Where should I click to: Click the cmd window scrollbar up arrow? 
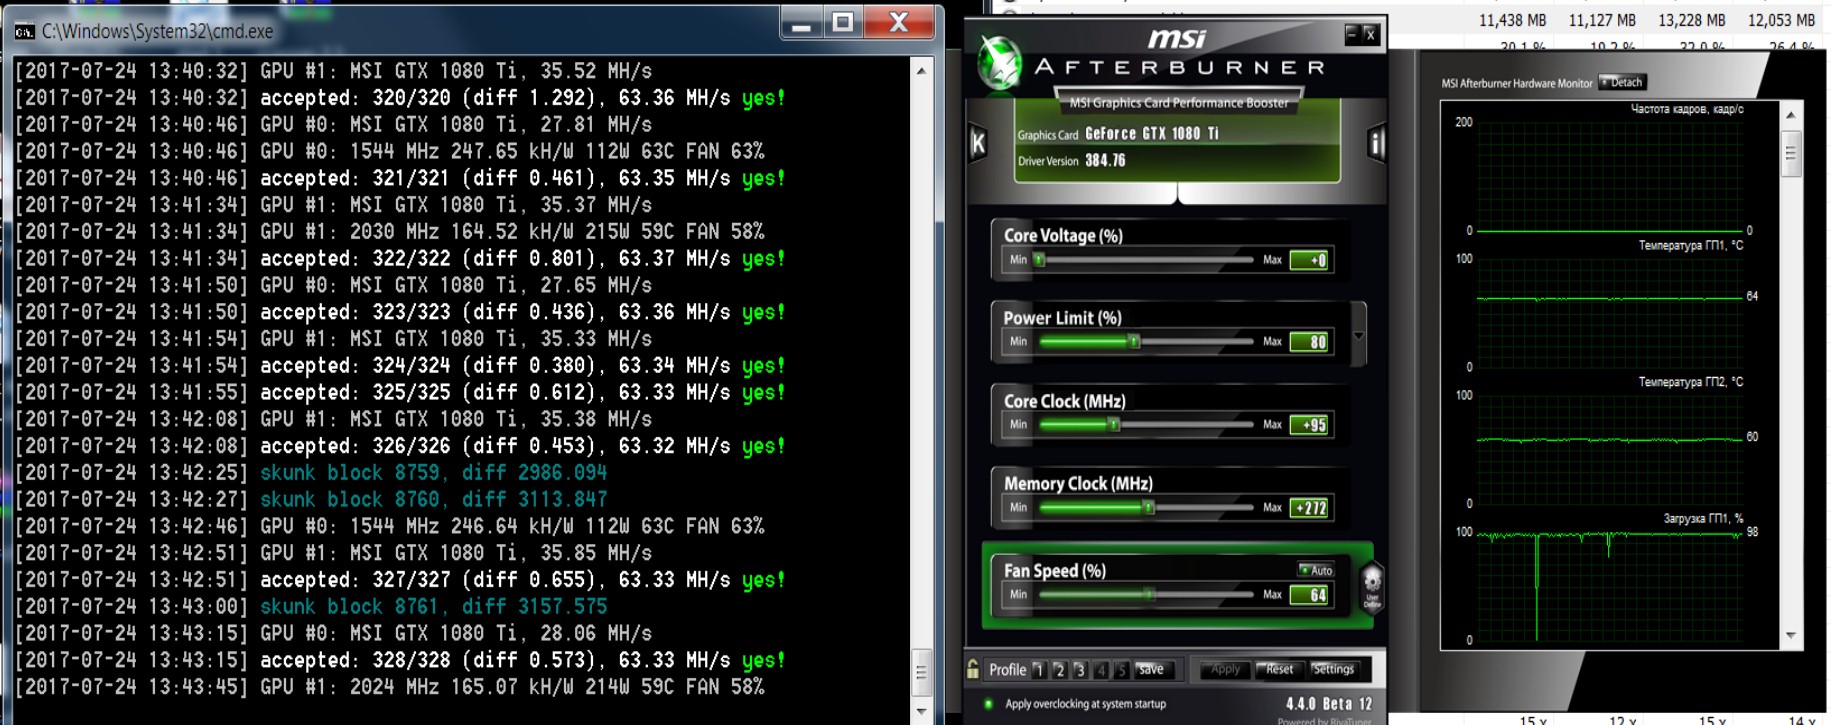pos(921,70)
